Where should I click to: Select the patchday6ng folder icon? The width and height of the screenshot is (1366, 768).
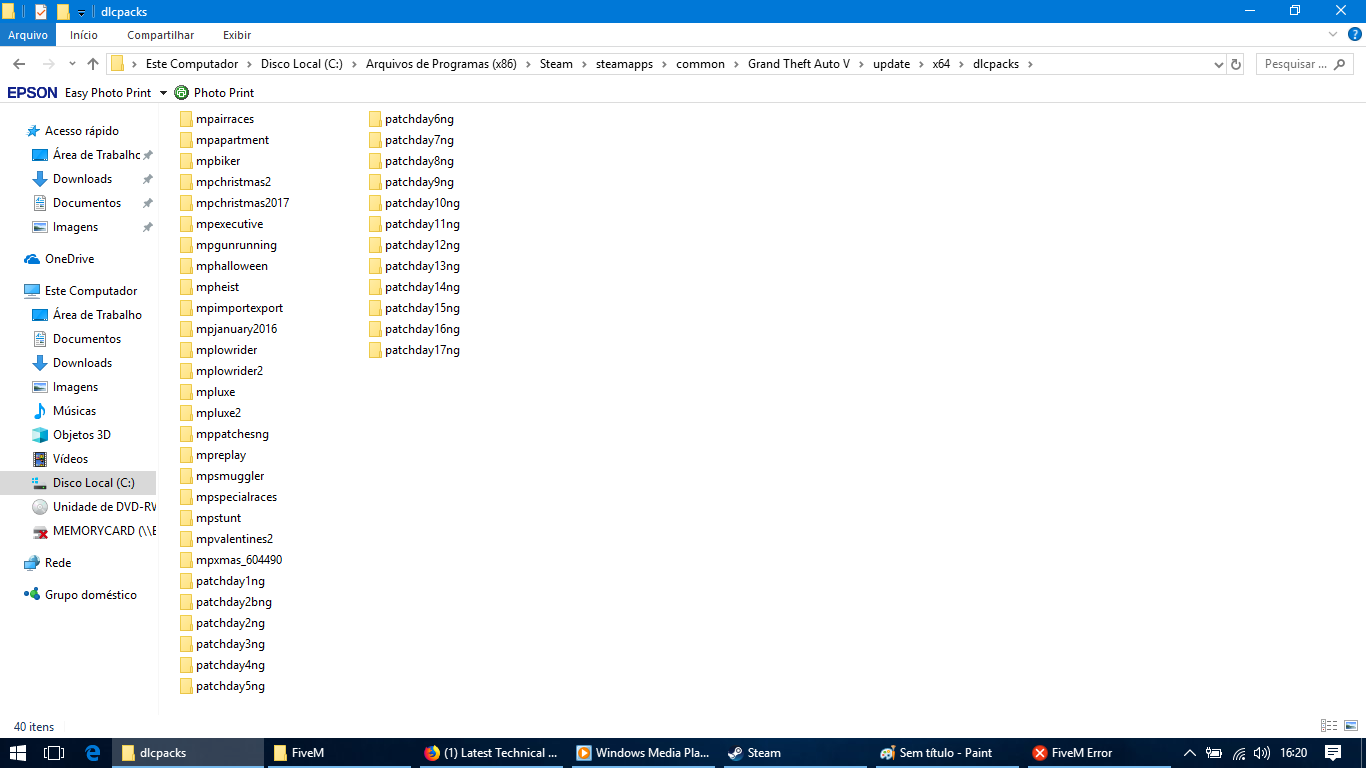(375, 119)
